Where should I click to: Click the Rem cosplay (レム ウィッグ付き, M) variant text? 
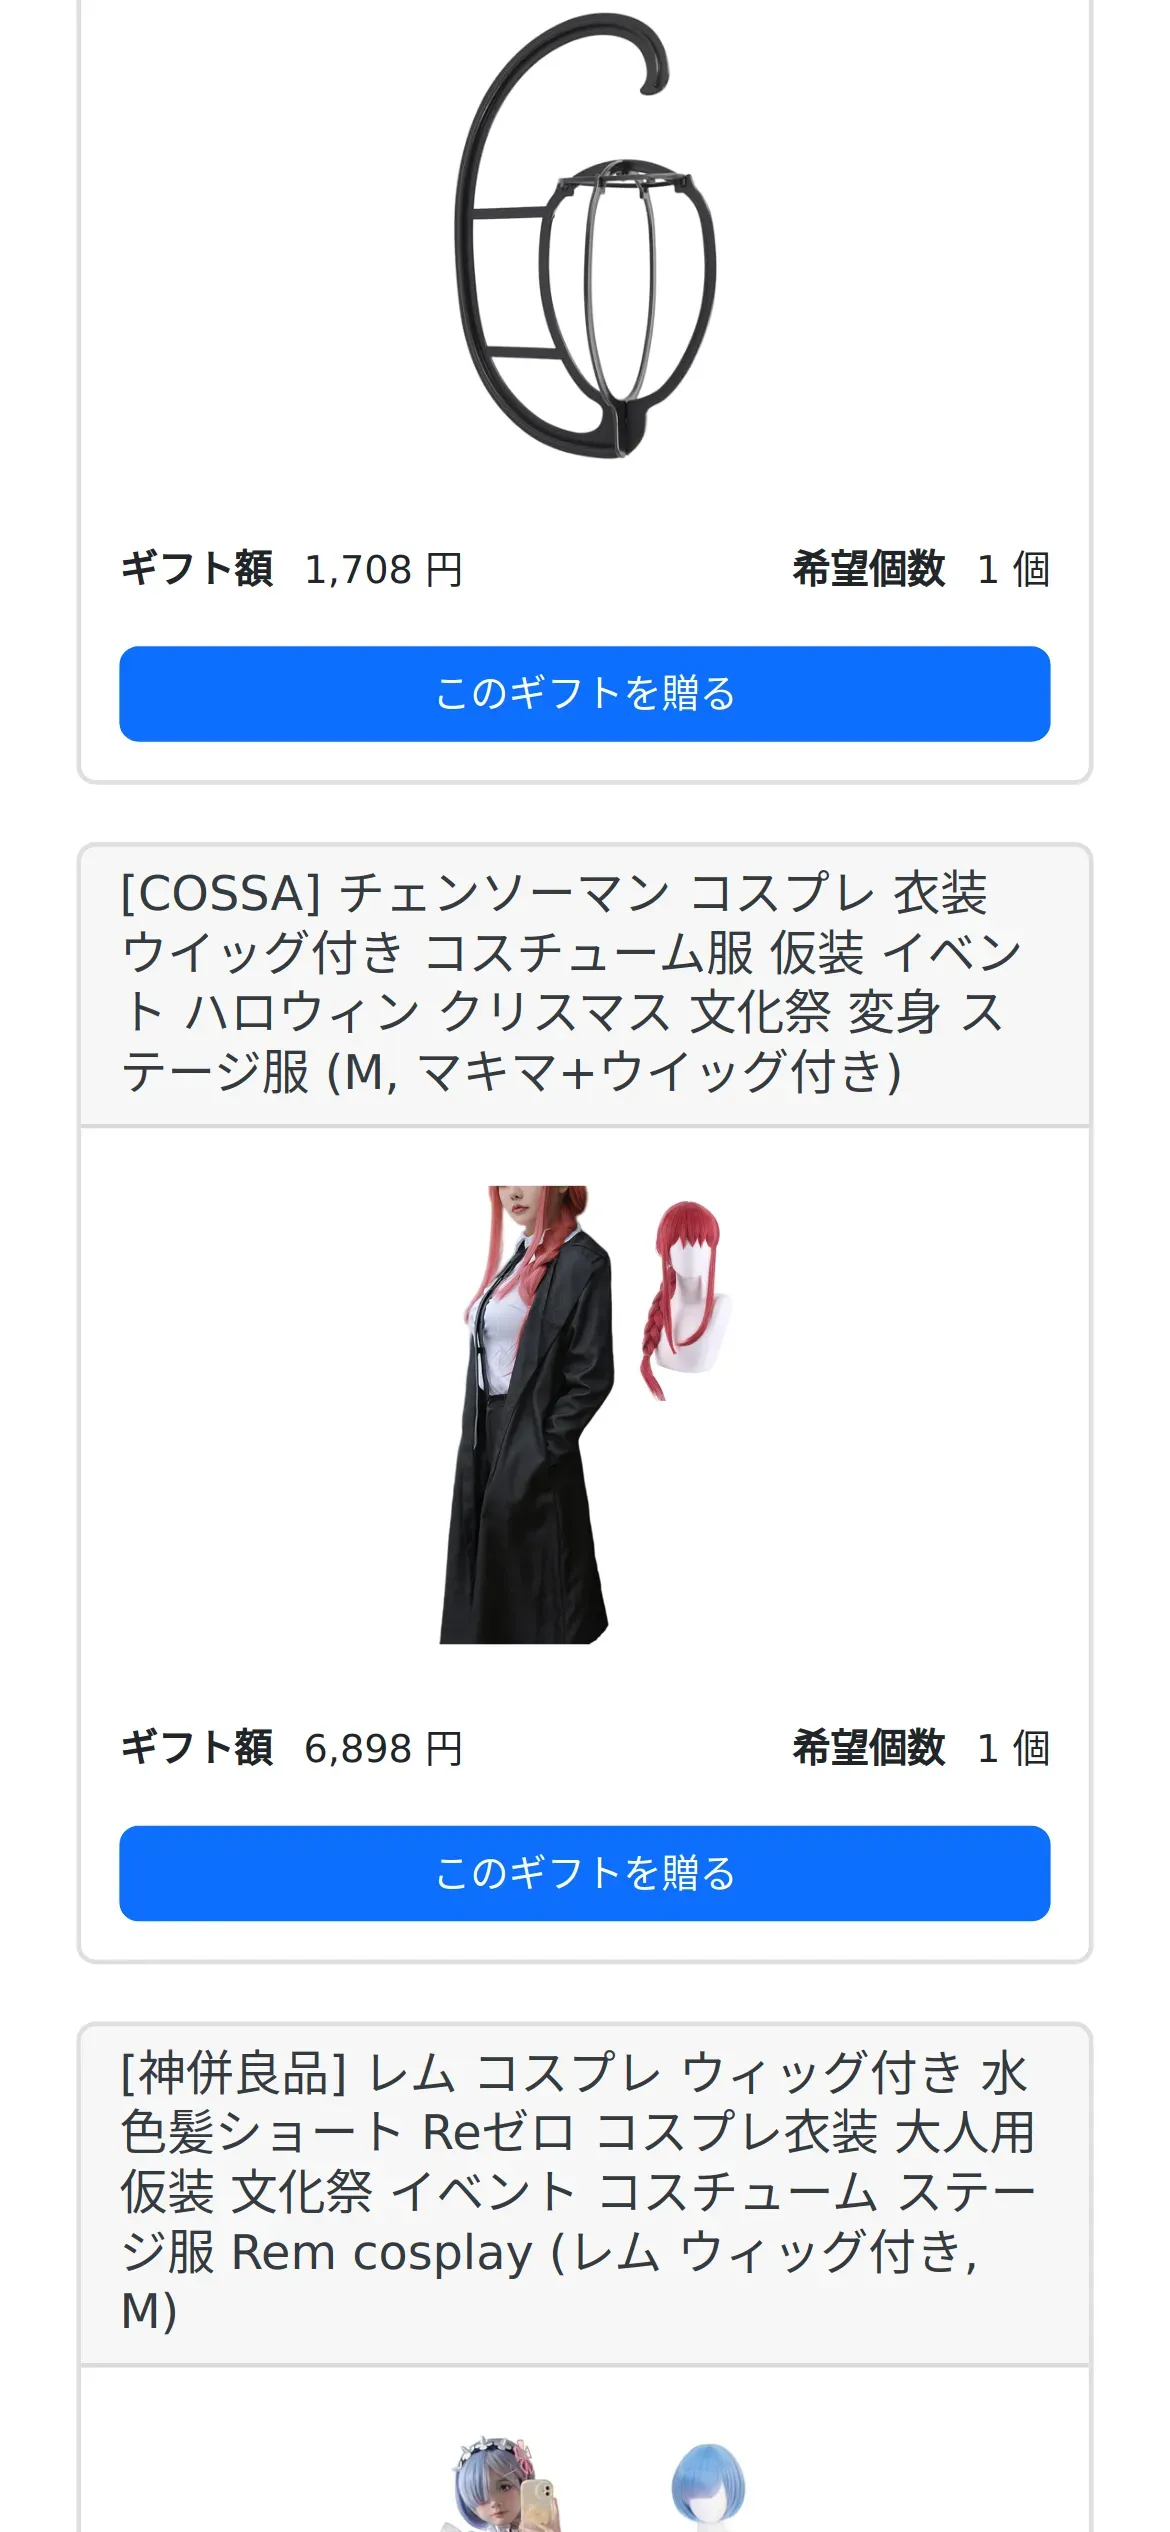(x=548, y=2281)
